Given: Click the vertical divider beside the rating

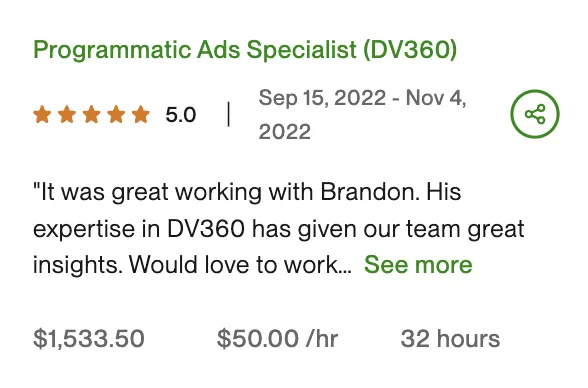Looking at the screenshot, I should tap(229, 114).
